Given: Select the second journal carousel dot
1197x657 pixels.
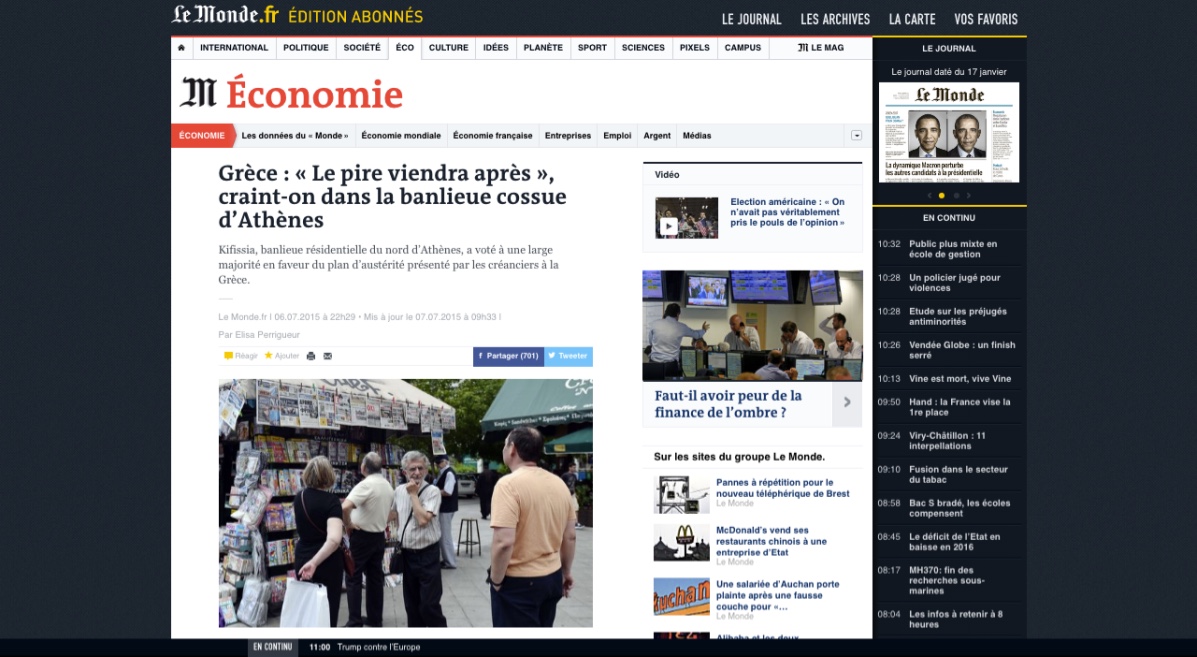Looking at the screenshot, I should [x=956, y=195].
